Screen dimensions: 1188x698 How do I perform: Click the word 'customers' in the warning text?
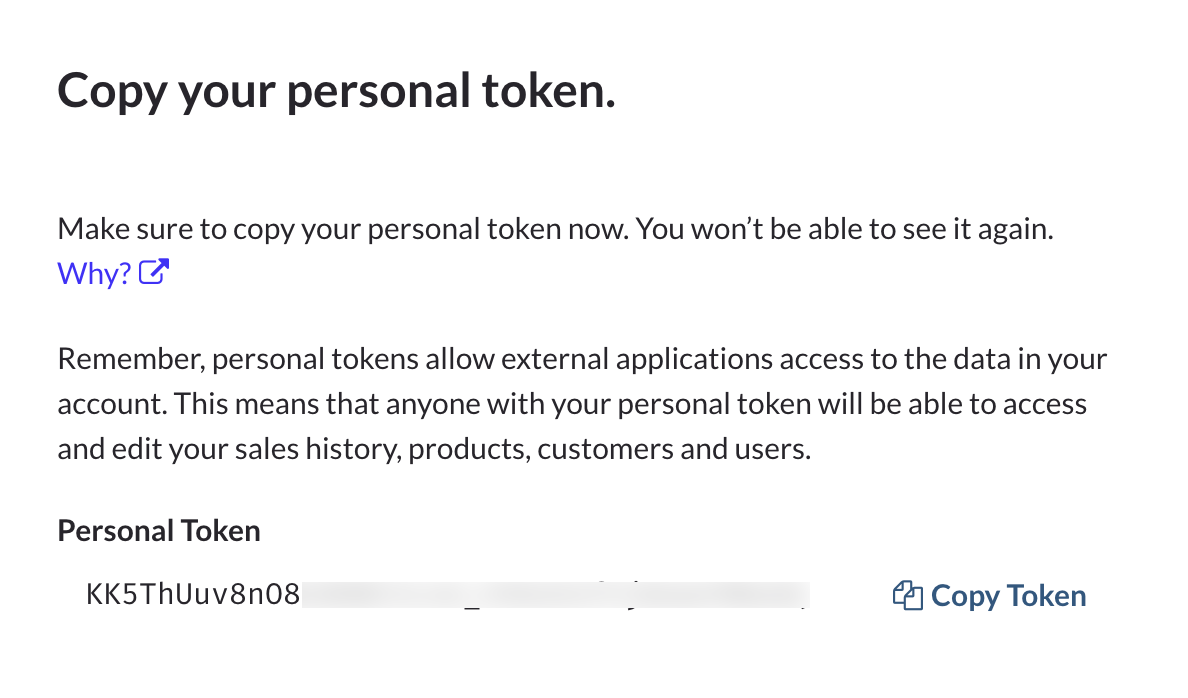pos(605,449)
